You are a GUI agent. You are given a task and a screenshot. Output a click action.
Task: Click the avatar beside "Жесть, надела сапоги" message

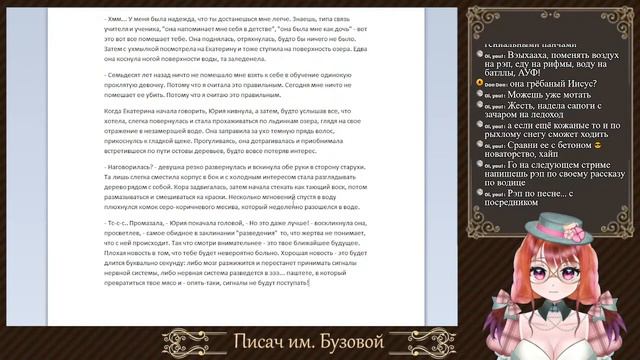click(x=480, y=105)
